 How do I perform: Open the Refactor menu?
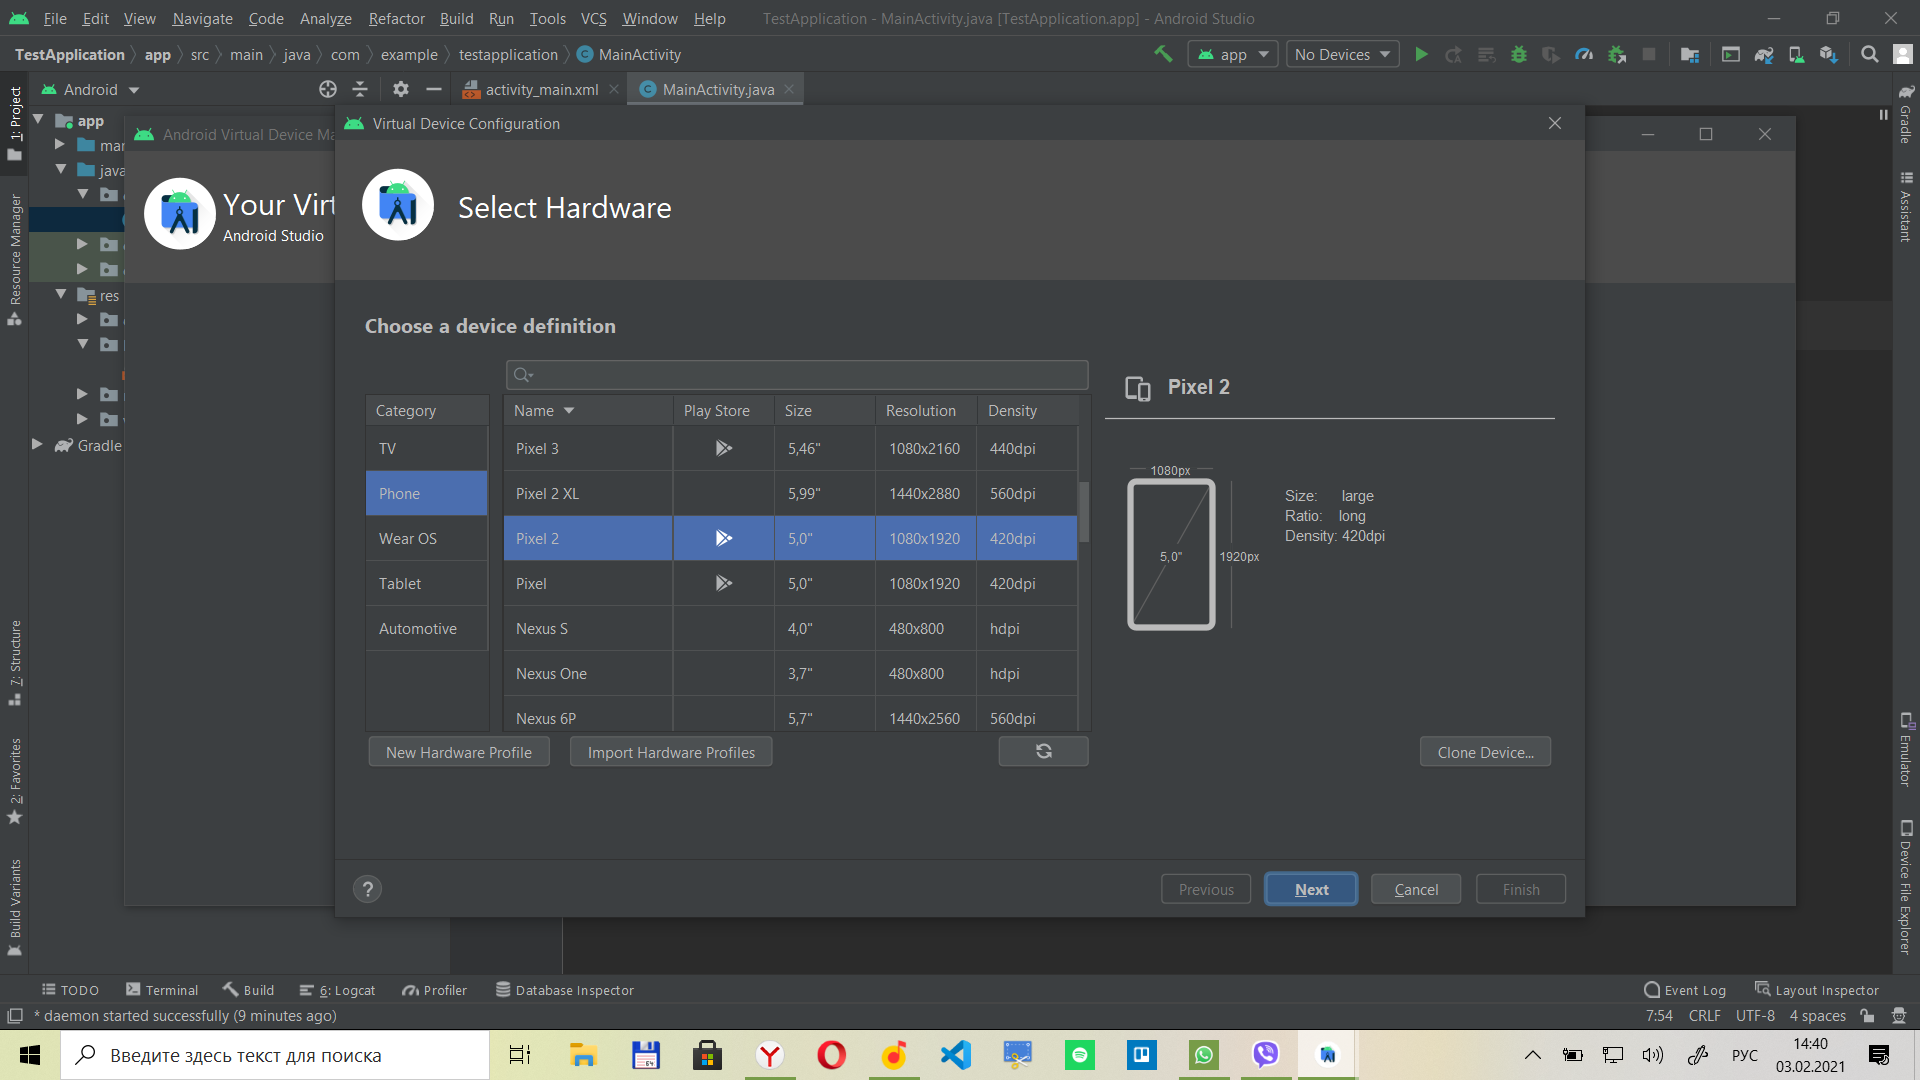(x=396, y=18)
